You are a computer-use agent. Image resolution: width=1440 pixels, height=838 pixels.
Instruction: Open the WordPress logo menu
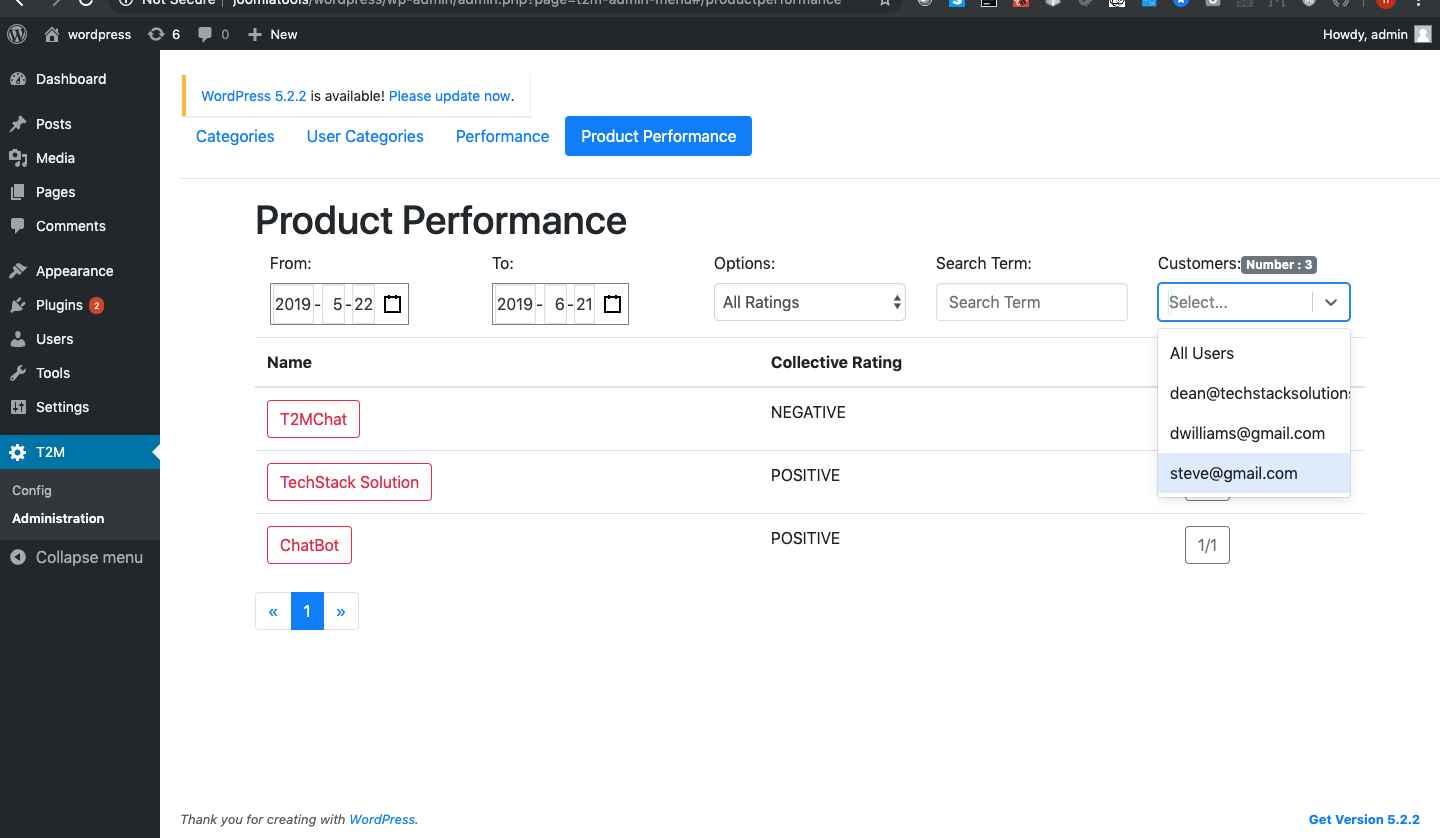[17, 34]
